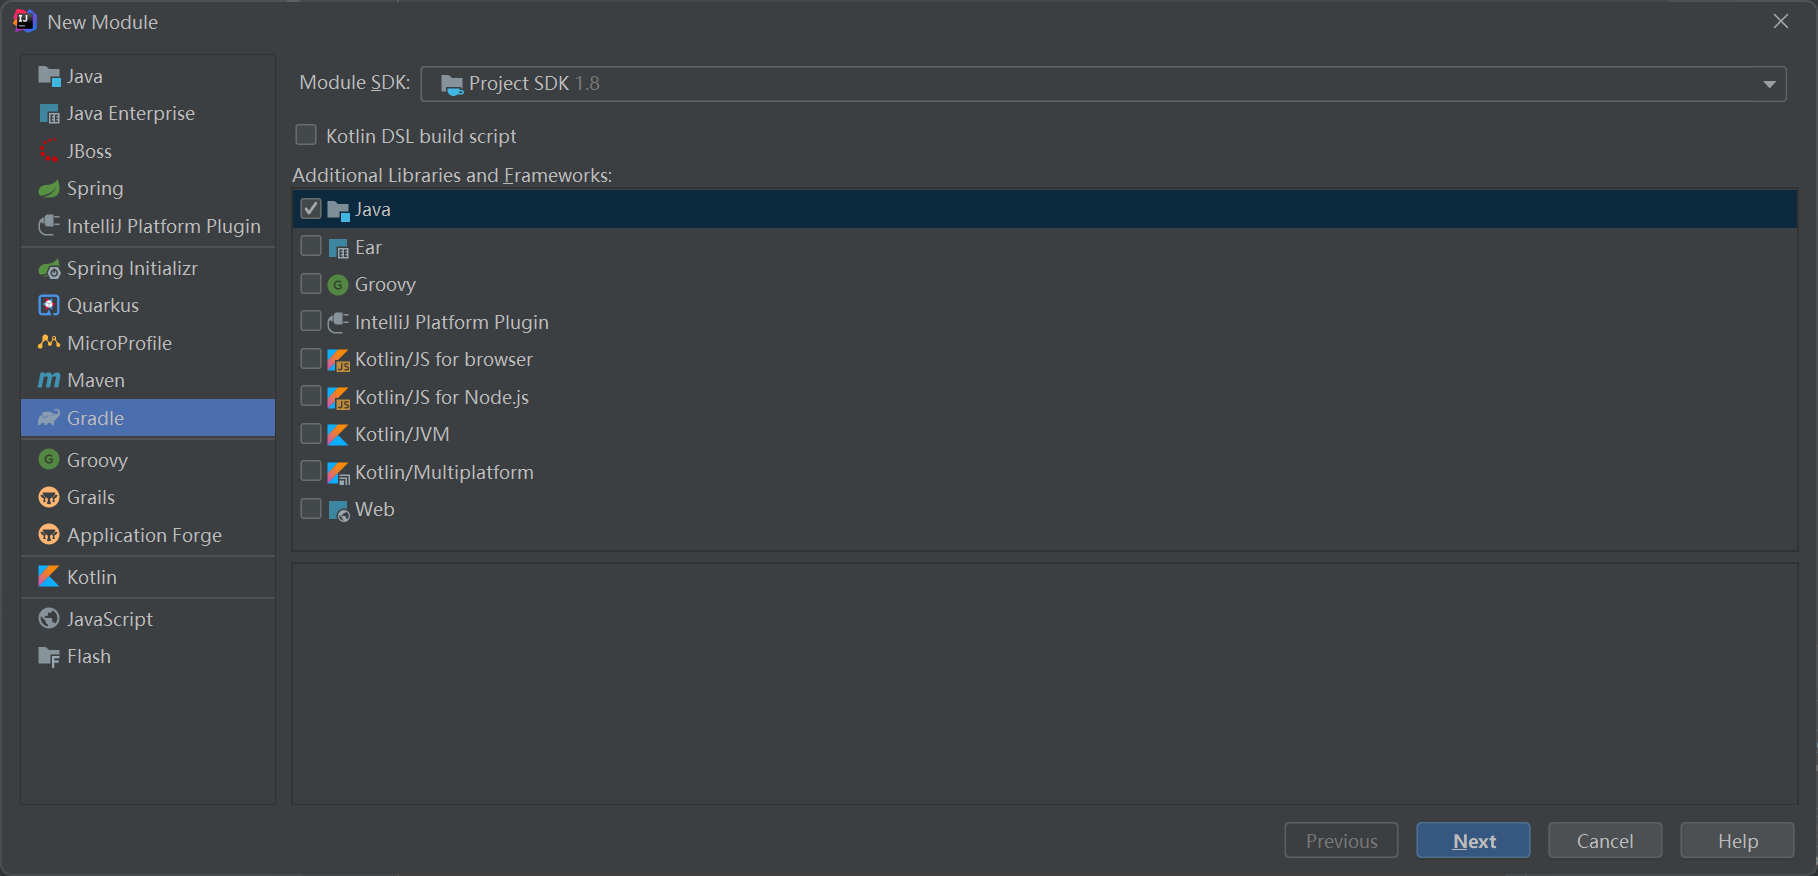
Task: Check the Ear framework checkbox
Action: 311,246
